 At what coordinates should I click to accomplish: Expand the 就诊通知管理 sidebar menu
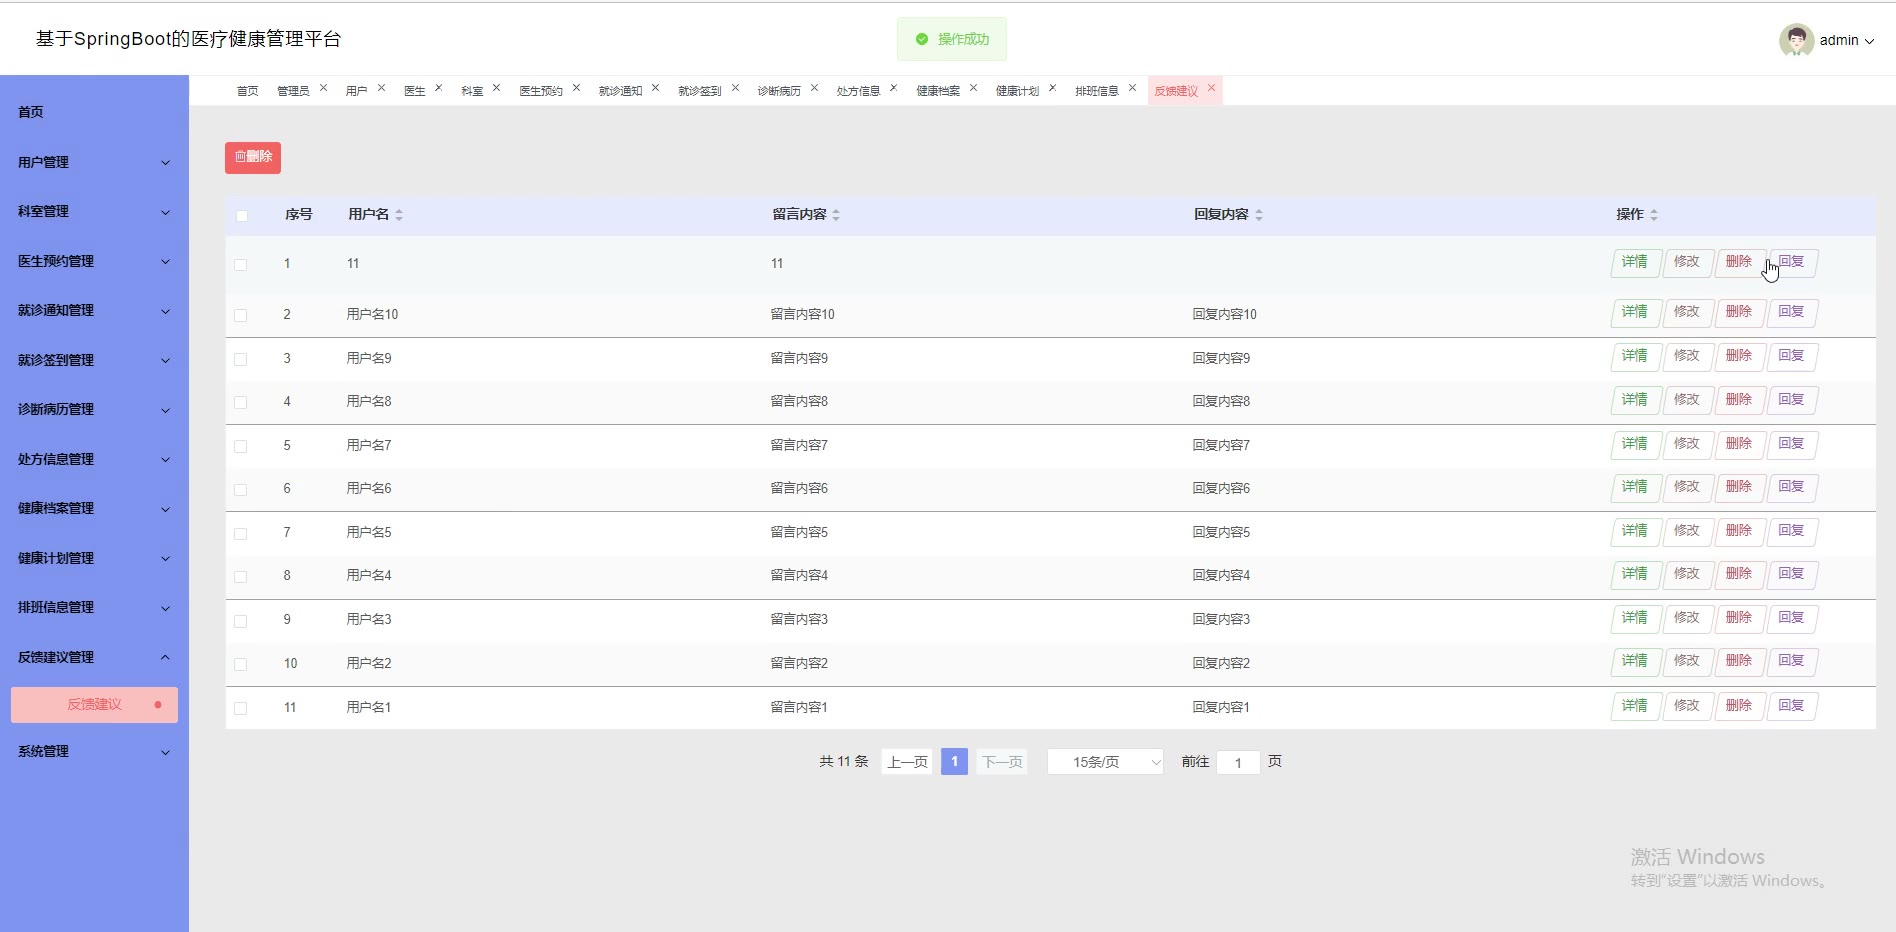point(94,311)
